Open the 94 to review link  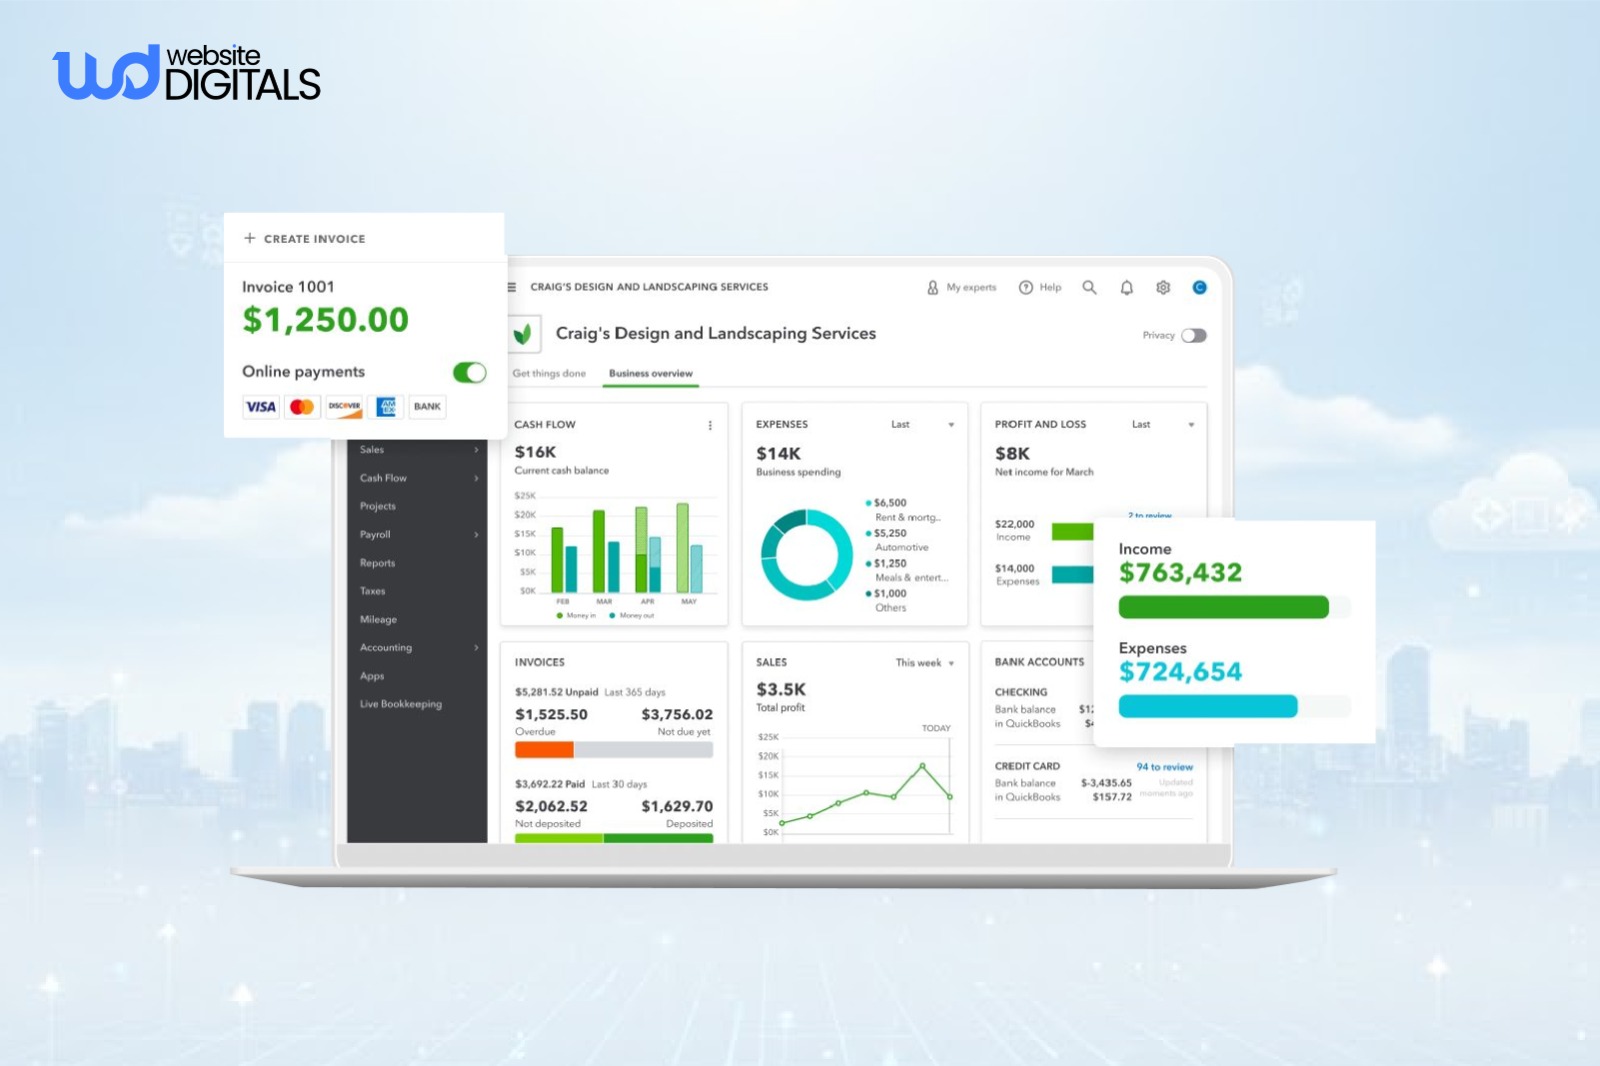(x=1164, y=767)
